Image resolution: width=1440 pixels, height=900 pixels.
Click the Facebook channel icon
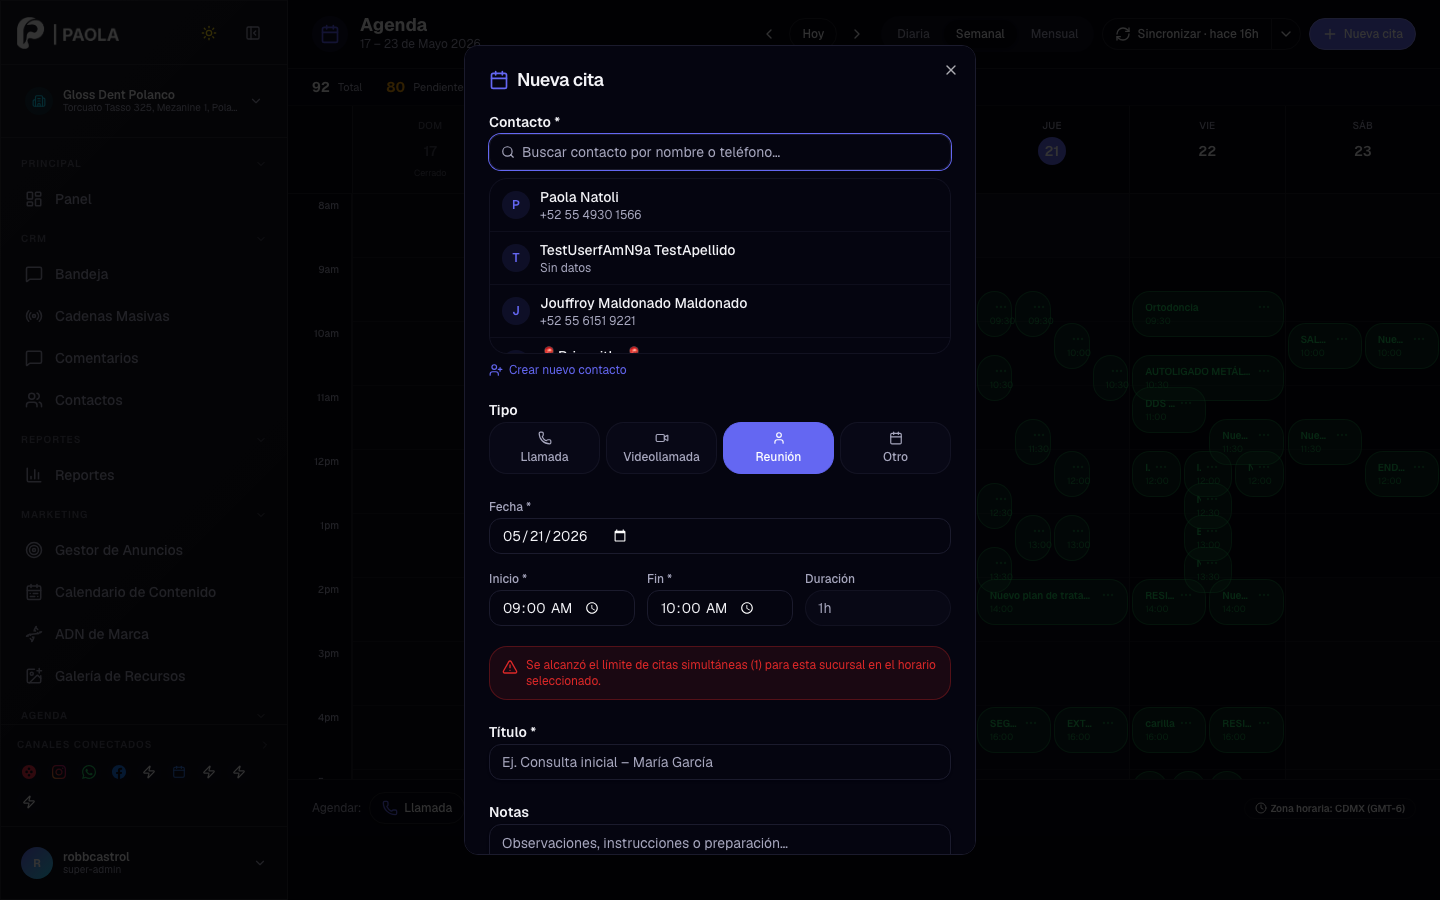pos(119,772)
